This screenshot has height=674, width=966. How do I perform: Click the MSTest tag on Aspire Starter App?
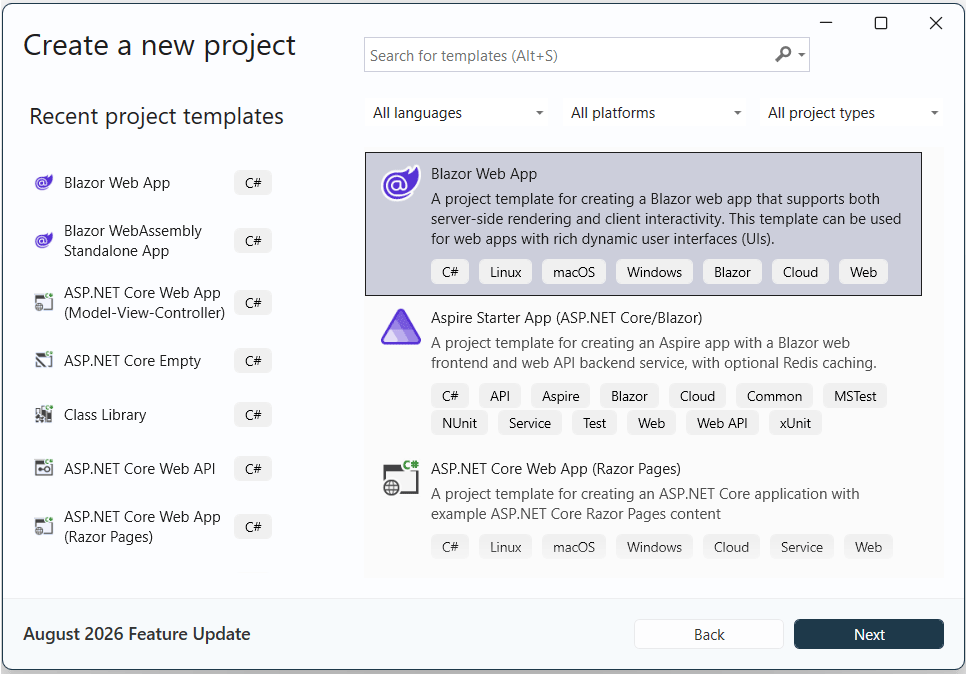tap(854, 396)
